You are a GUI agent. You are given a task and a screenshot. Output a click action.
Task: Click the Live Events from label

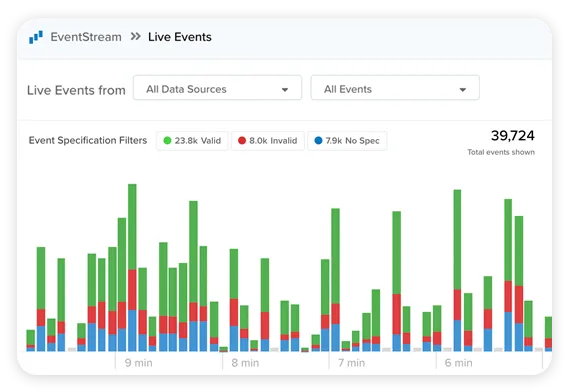pyautogui.click(x=76, y=90)
